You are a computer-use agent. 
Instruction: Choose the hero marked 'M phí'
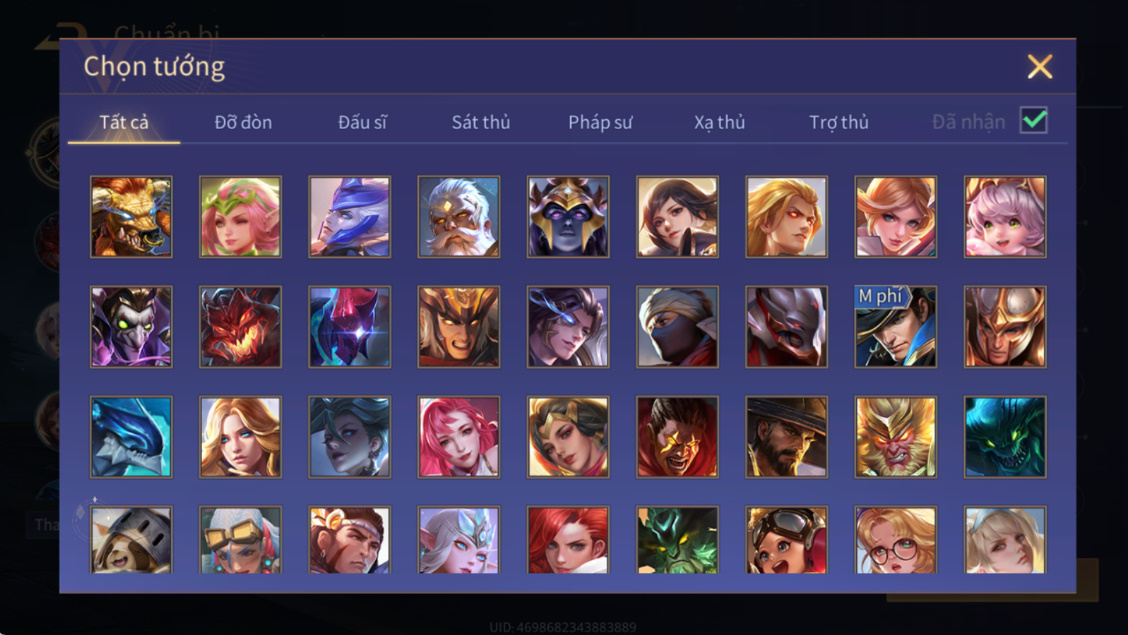(896, 326)
